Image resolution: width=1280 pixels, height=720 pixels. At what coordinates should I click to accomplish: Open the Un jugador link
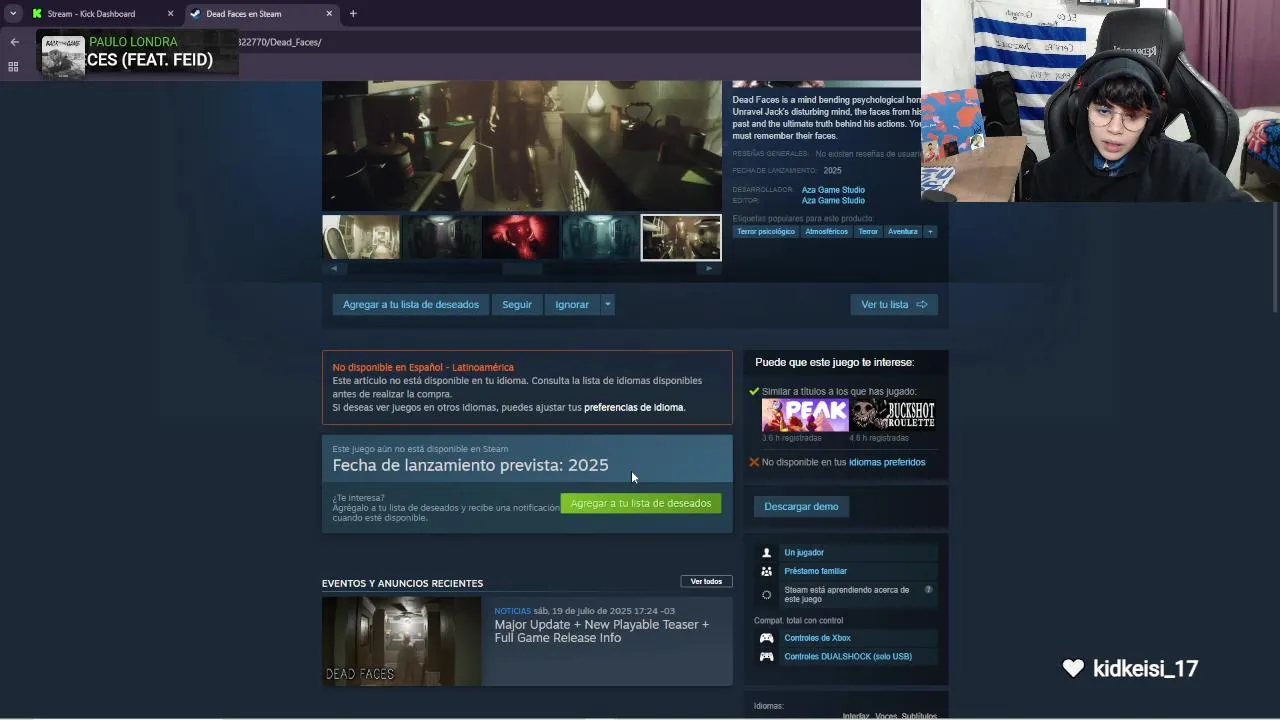tap(804, 553)
